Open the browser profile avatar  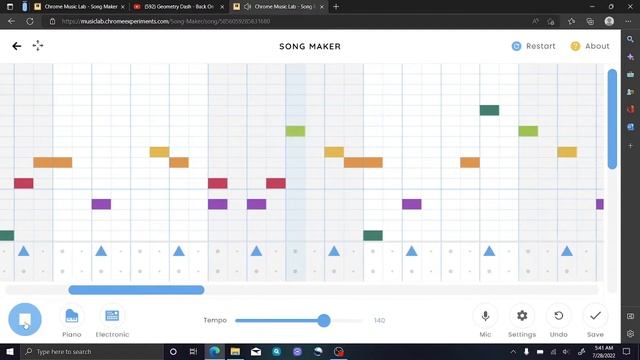(x=609, y=21)
